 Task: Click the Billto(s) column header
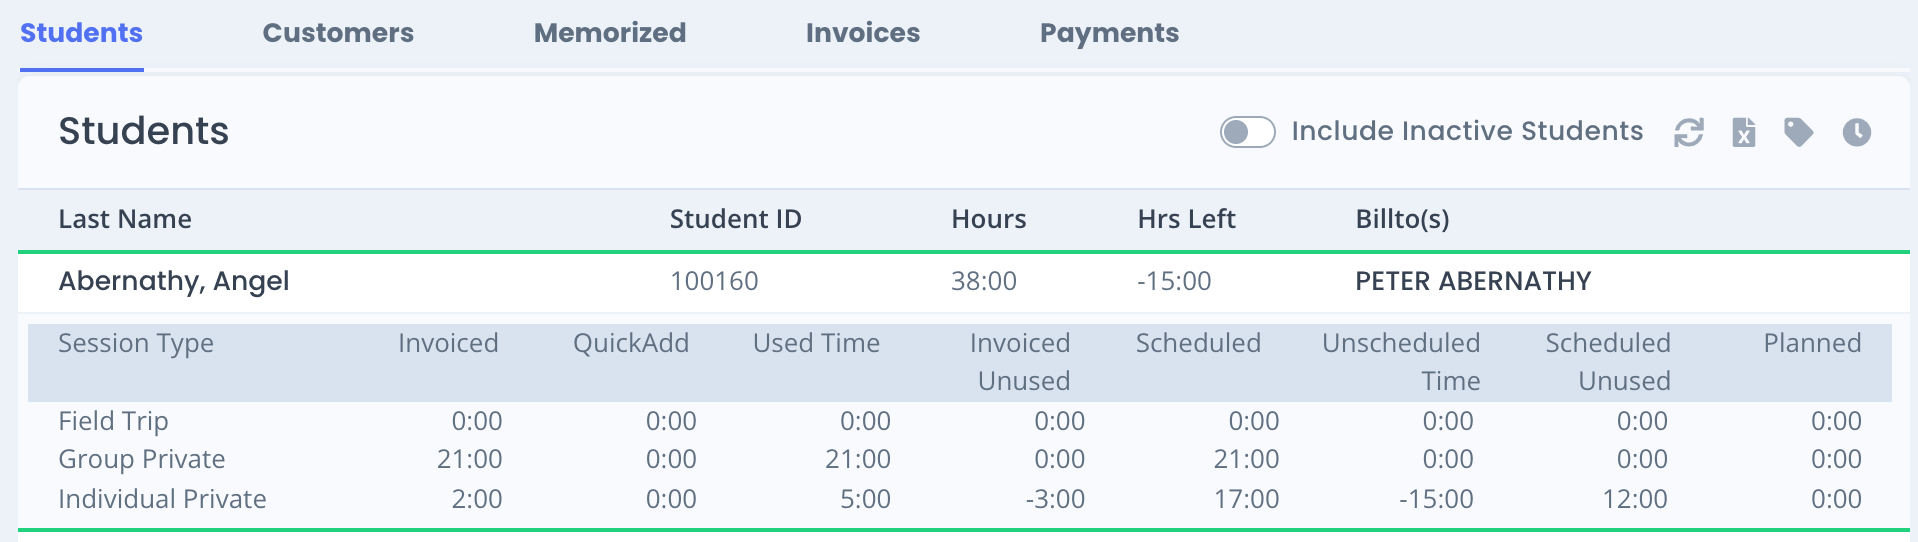[x=1403, y=219]
